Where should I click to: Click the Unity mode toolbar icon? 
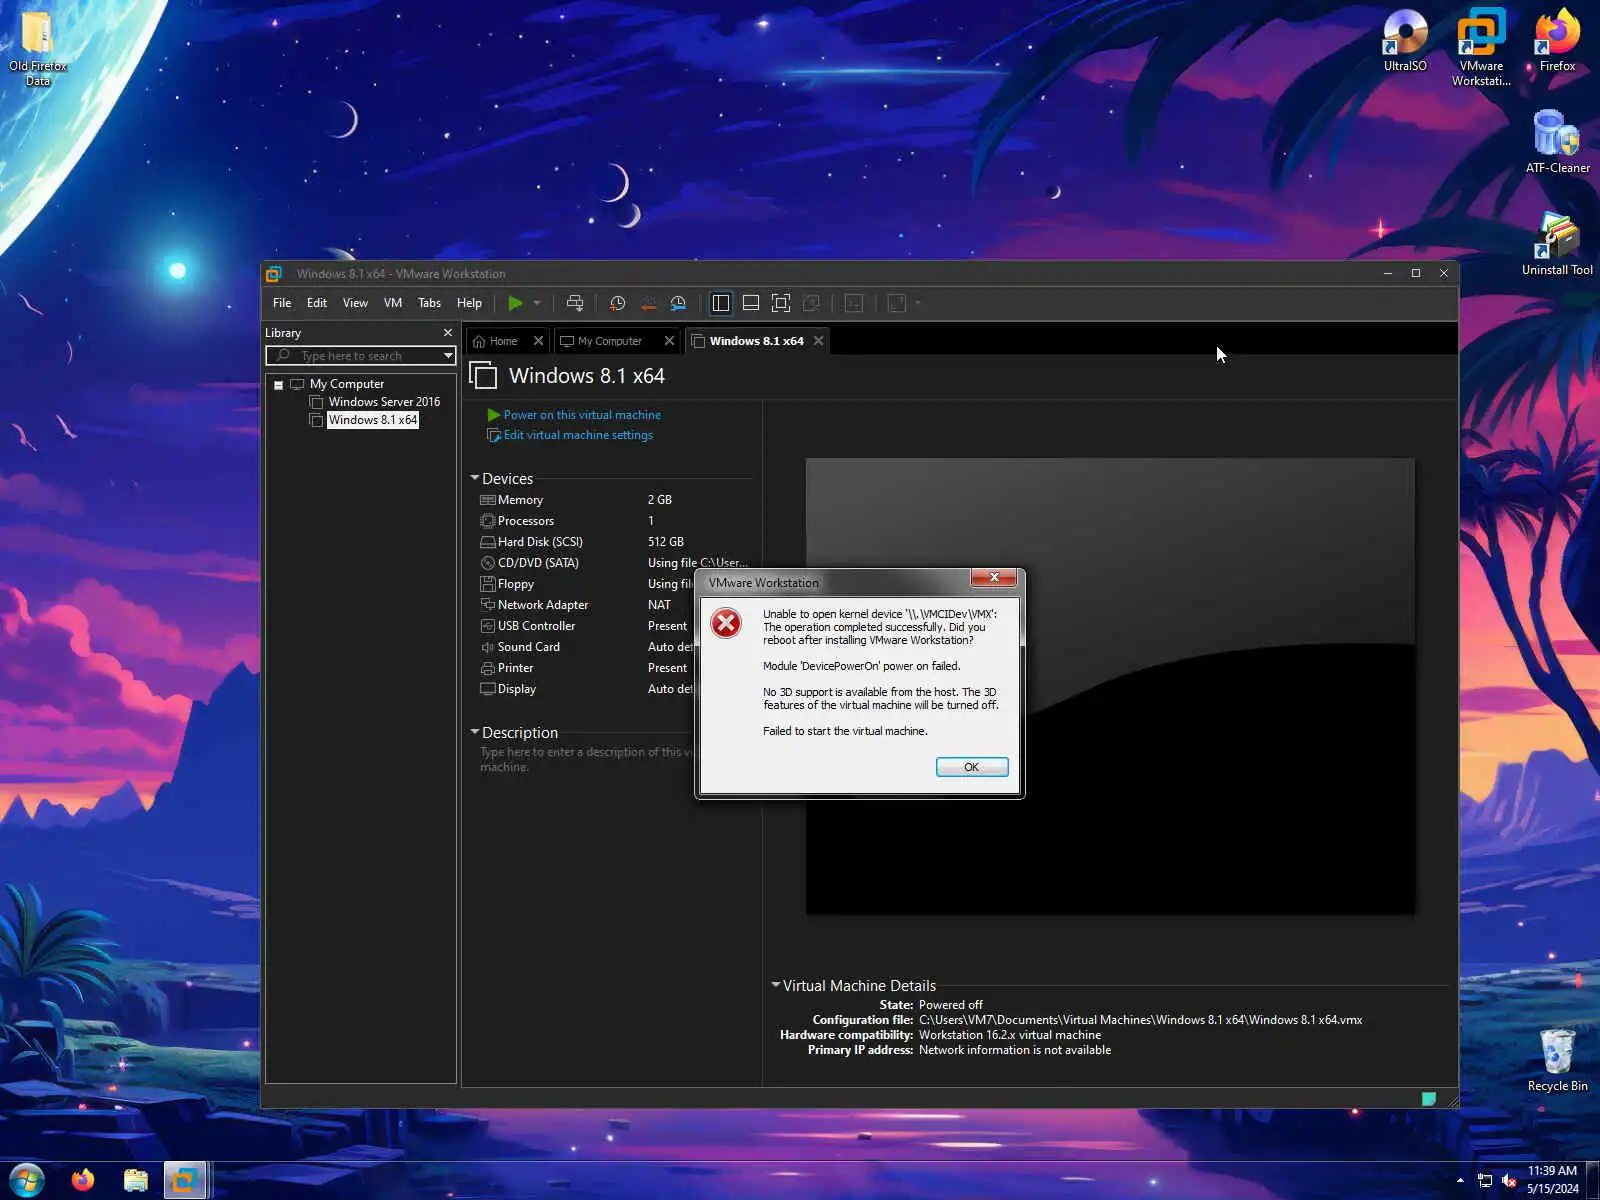click(x=812, y=303)
